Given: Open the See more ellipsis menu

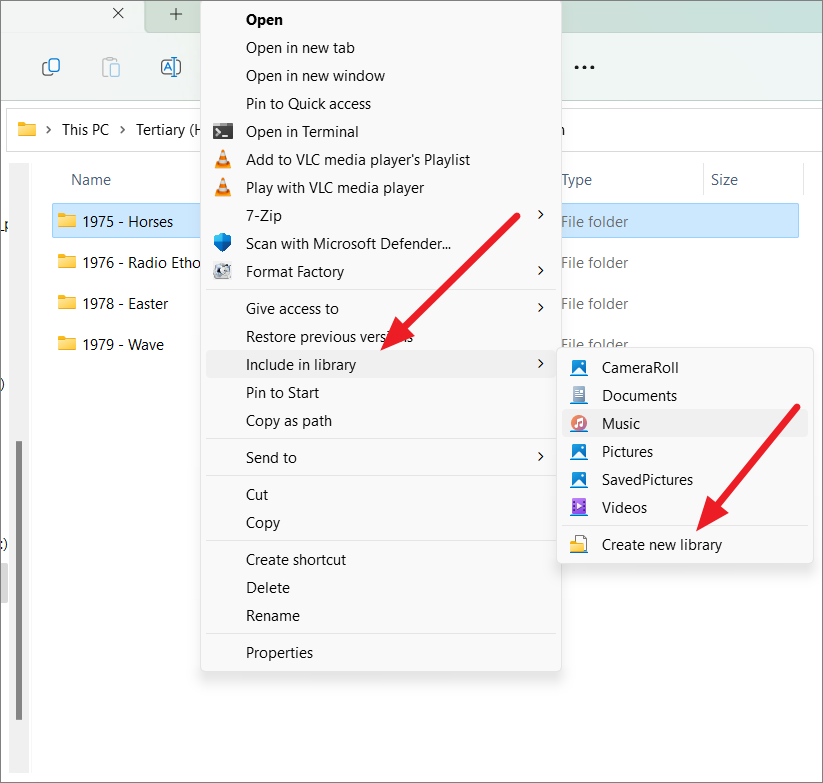Looking at the screenshot, I should 584,67.
